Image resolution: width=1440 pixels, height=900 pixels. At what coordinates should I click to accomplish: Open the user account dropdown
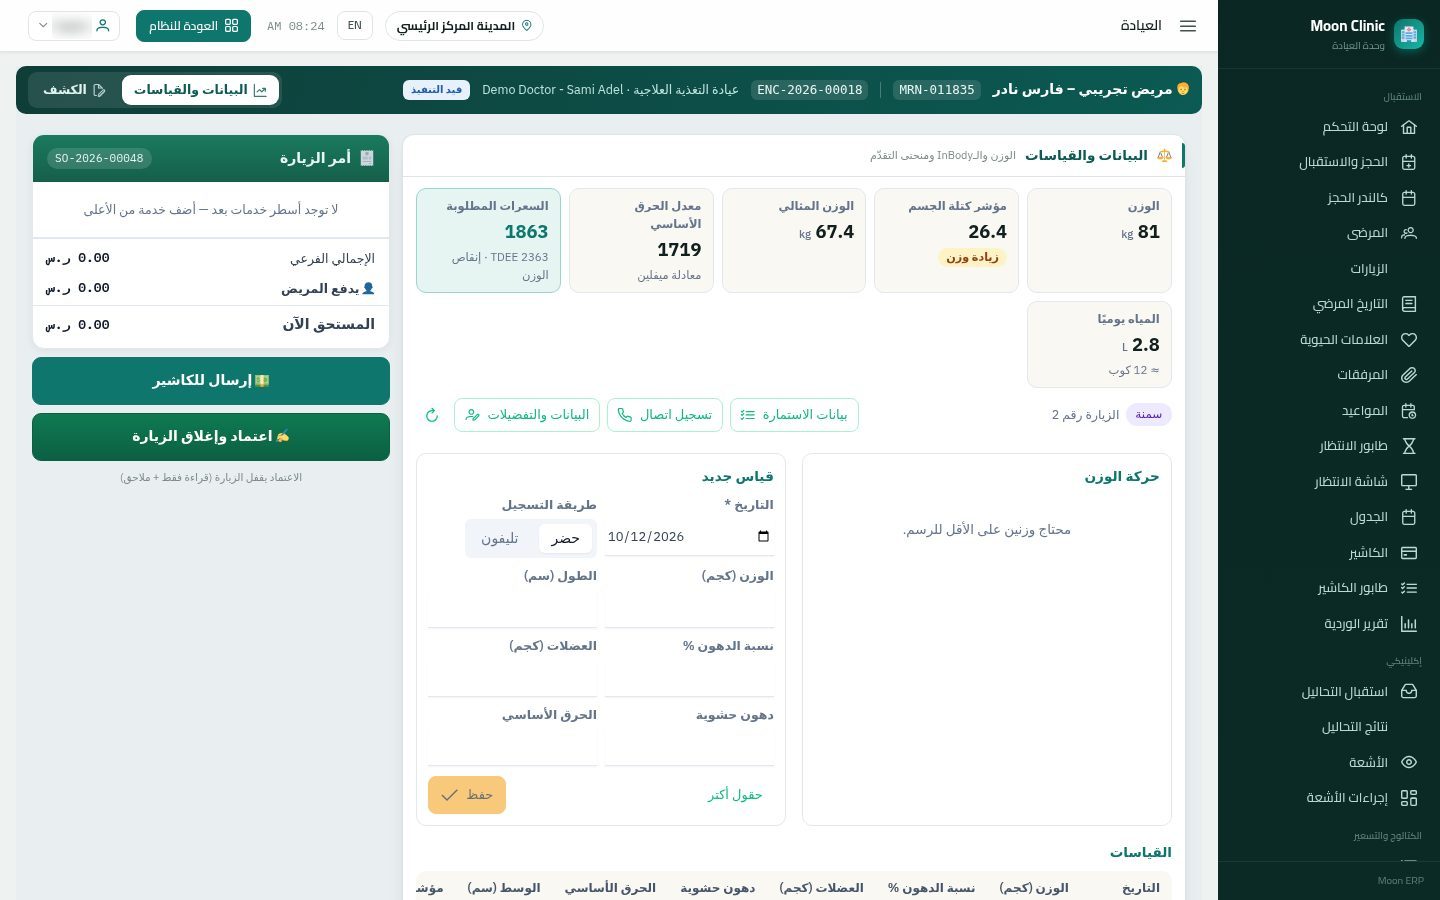74,26
